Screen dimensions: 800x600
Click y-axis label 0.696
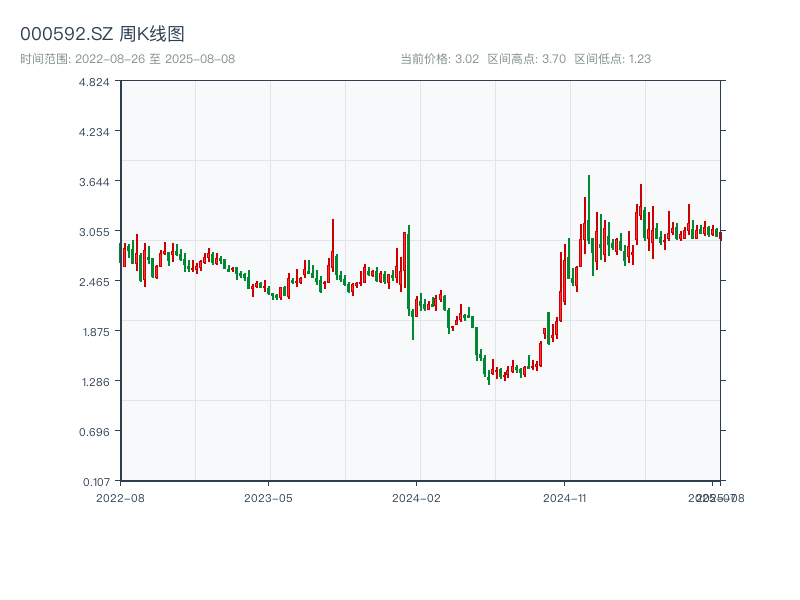click(x=94, y=432)
